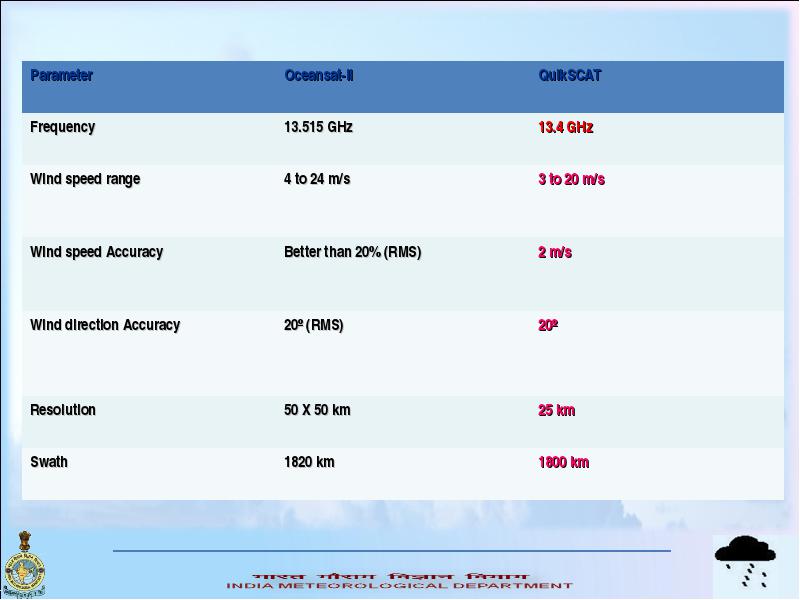The width and height of the screenshot is (800, 600).
Task: Select the '1800 km' value
Action: point(564,462)
